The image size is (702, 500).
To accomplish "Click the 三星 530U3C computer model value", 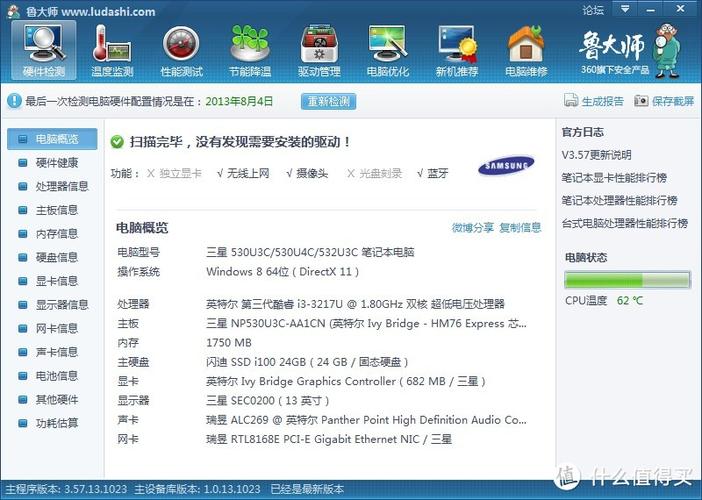I will 310,252.
